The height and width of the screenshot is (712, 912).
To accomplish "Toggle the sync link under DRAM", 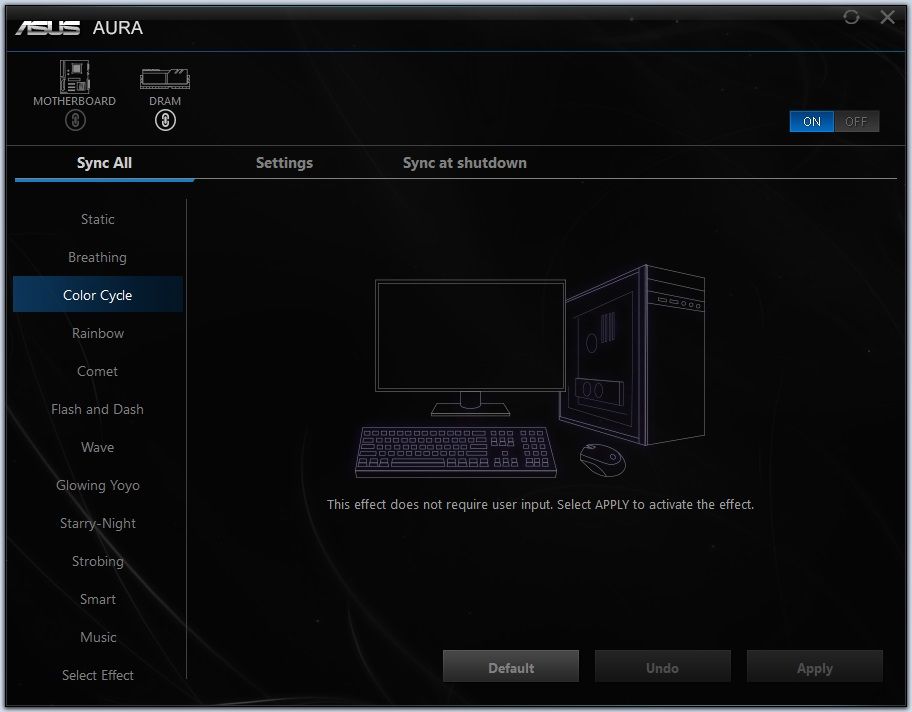I will [x=165, y=120].
